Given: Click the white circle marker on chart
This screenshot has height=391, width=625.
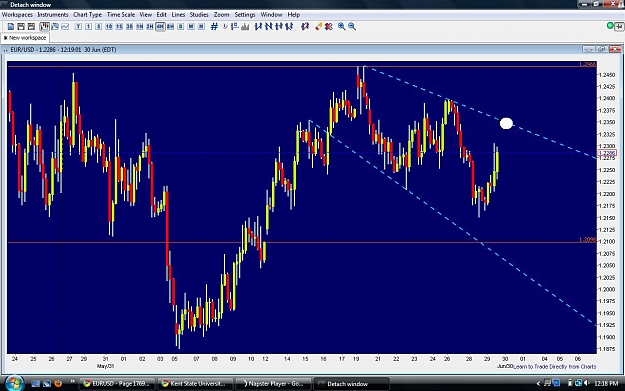Looking at the screenshot, I should click(x=506, y=124).
